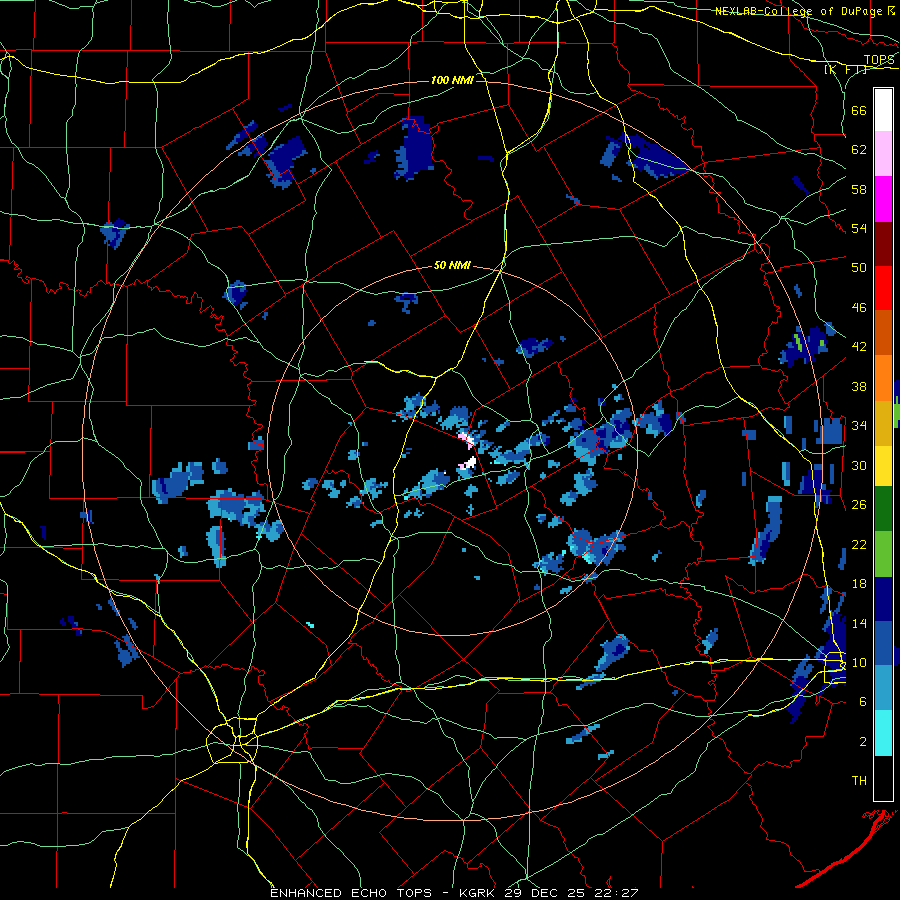This screenshot has height=900, width=900.
Task: Click the light pink legend color block
Action: point(883,154)
